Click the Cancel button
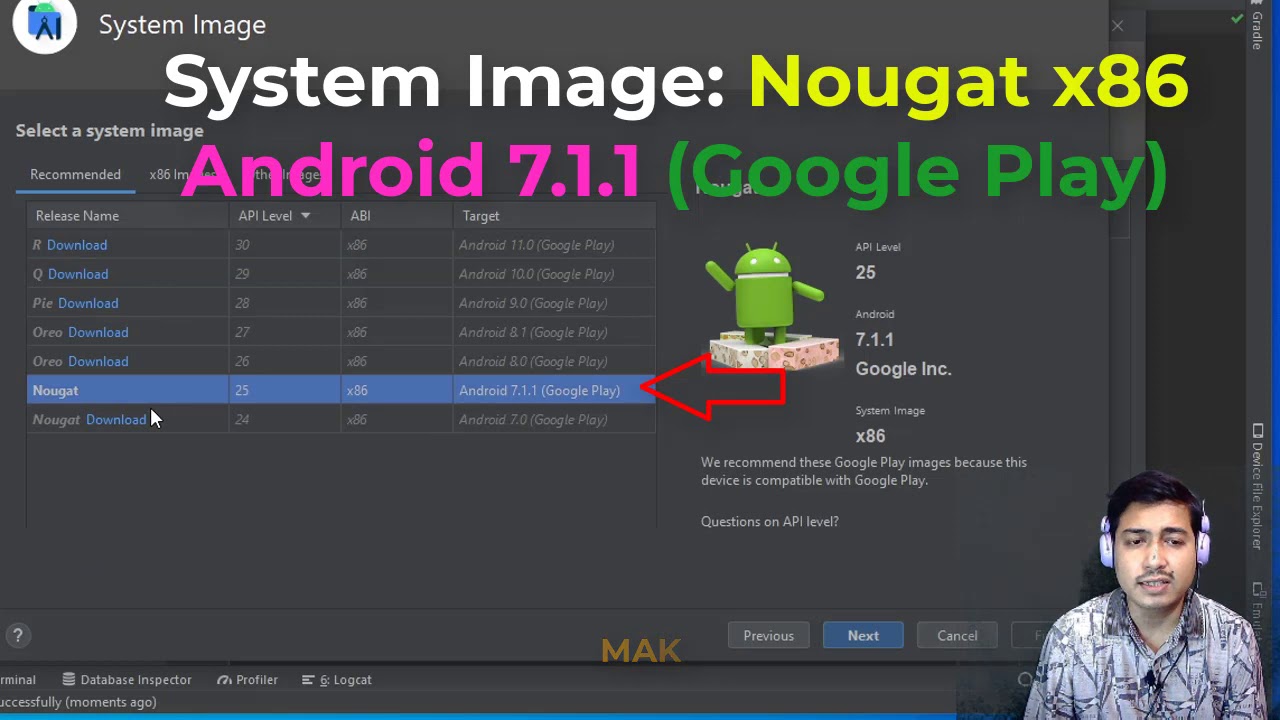1280x720 pixels. (957, 636)
